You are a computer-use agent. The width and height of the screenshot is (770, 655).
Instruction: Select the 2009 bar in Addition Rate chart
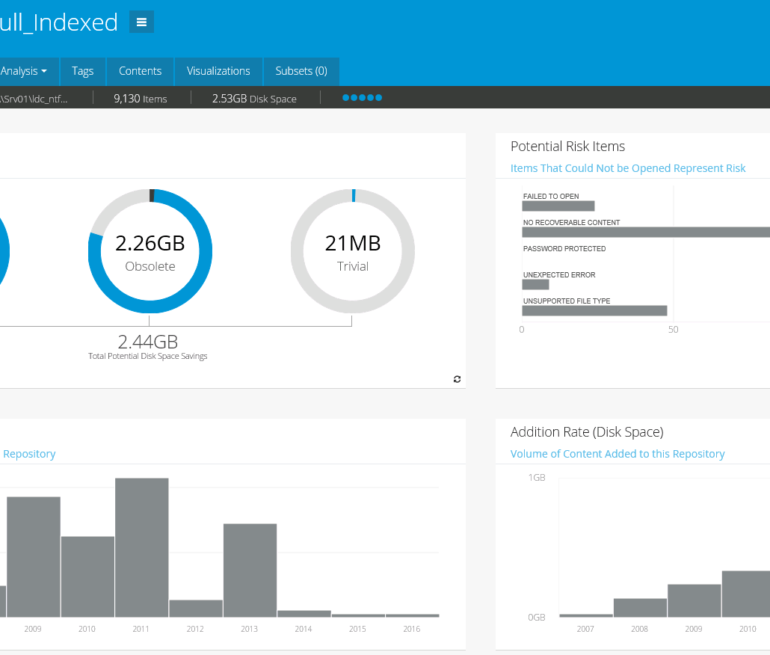coord(694,600)
